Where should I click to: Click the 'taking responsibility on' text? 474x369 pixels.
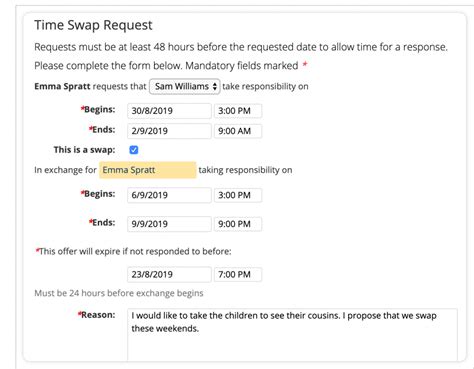(x=245, y=170)
